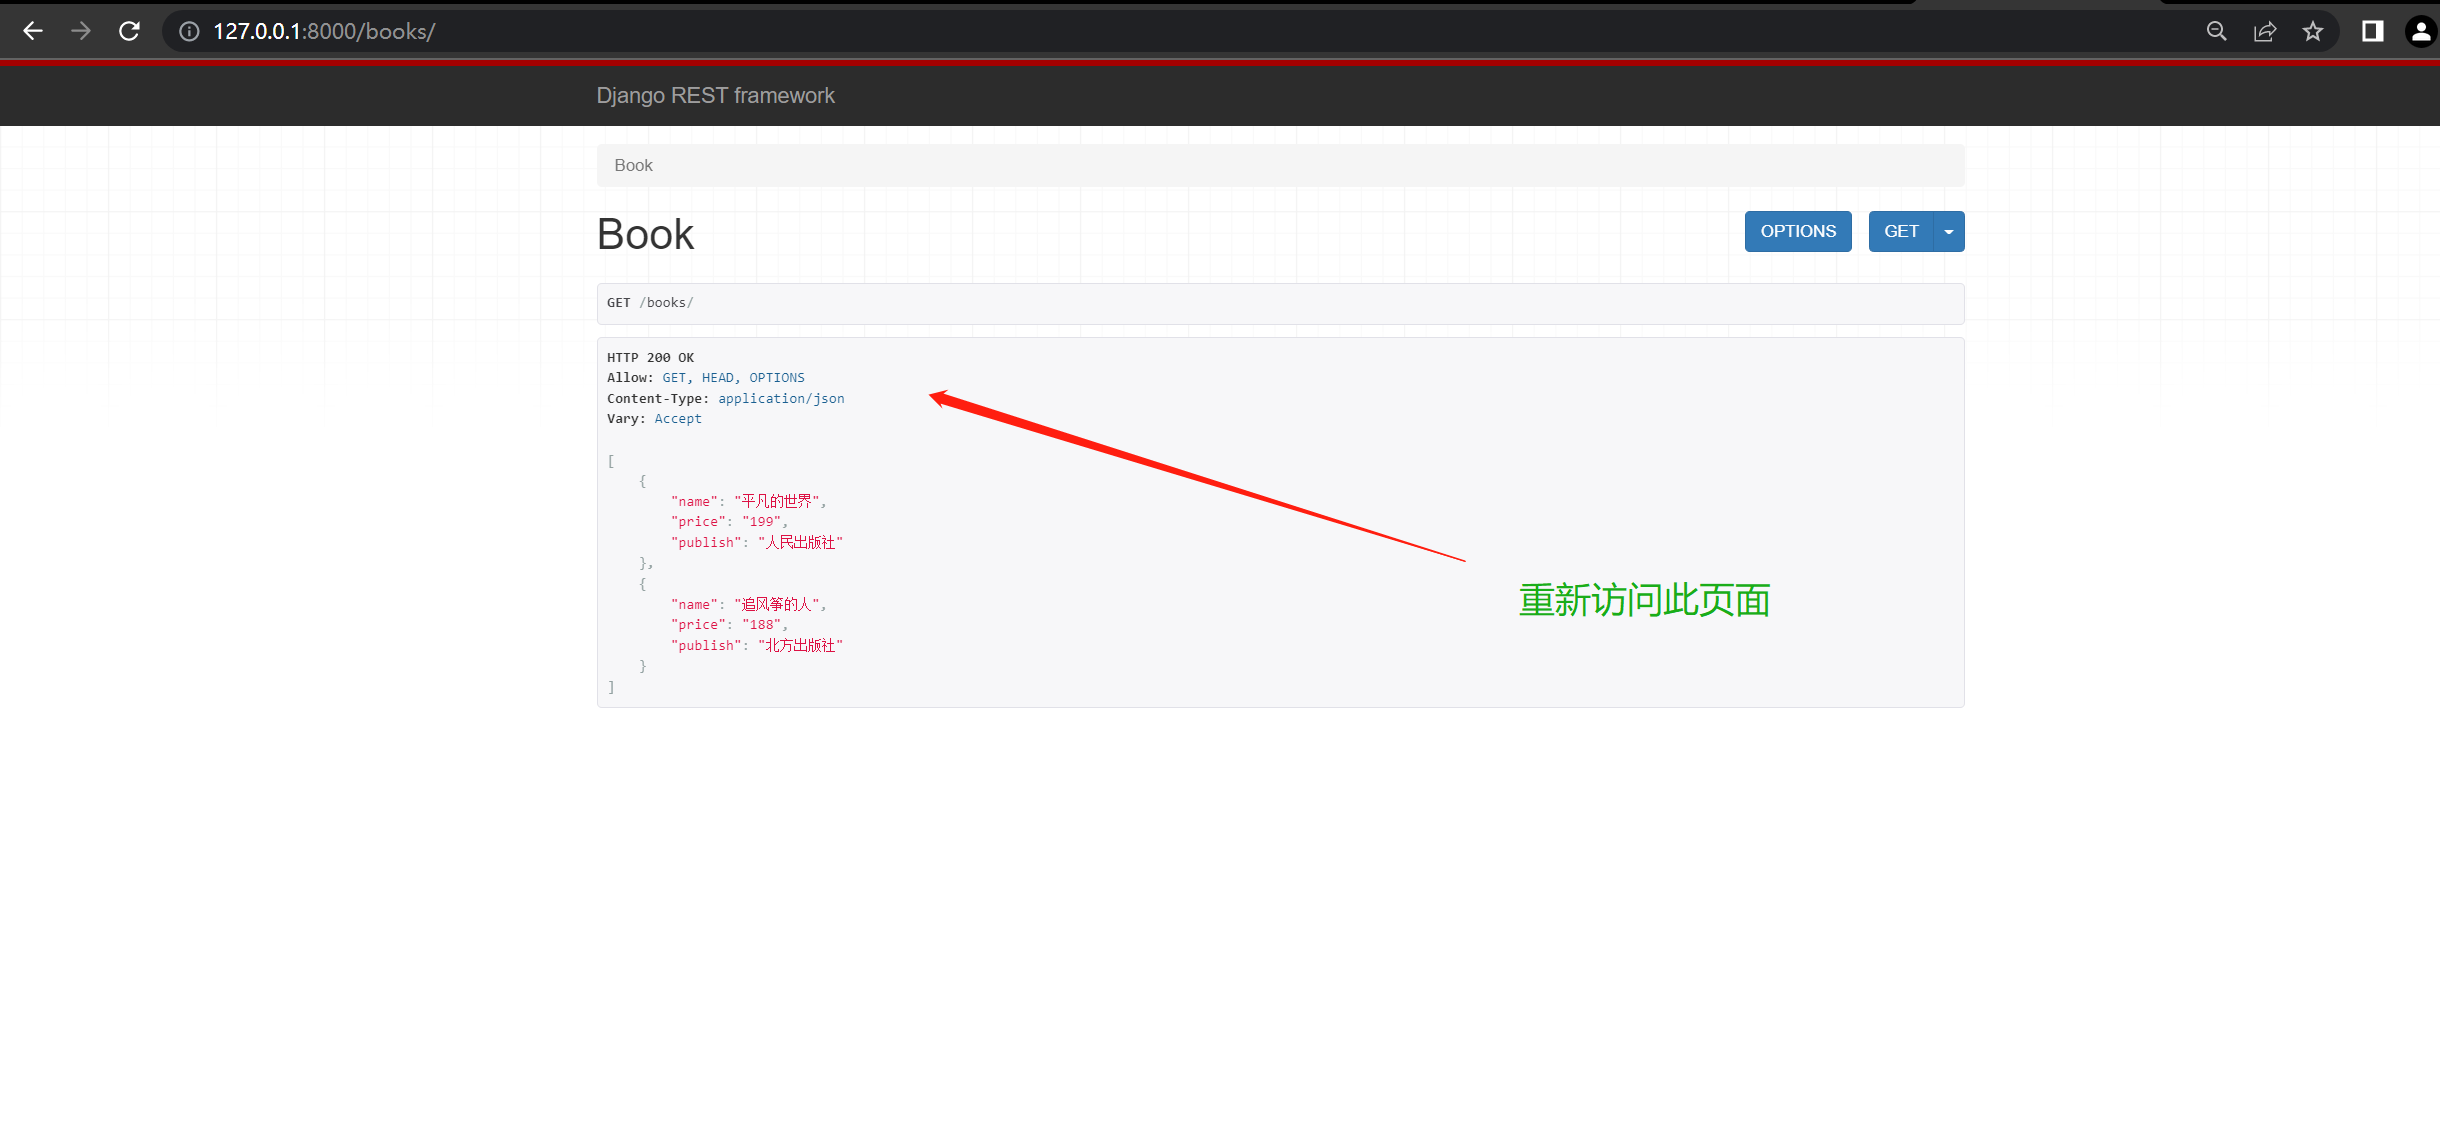Click the GET /books/ request line
This screenshot has height=1137, width=2440.
(x=650, y=303)
